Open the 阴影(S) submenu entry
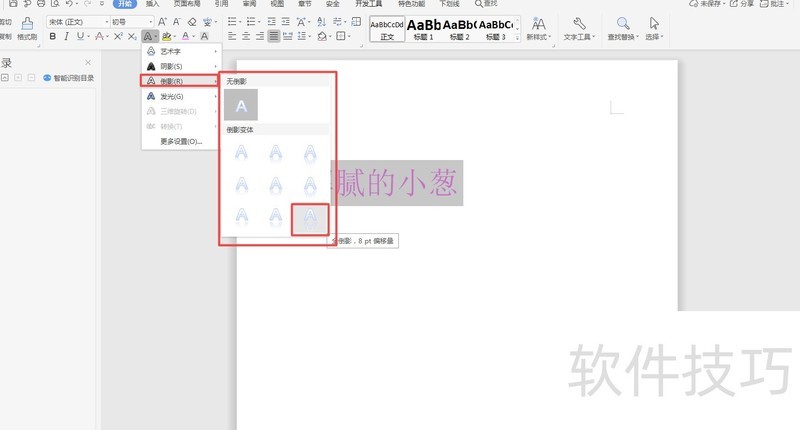Viewport: 800px width, 430px height. click(181, 66)
